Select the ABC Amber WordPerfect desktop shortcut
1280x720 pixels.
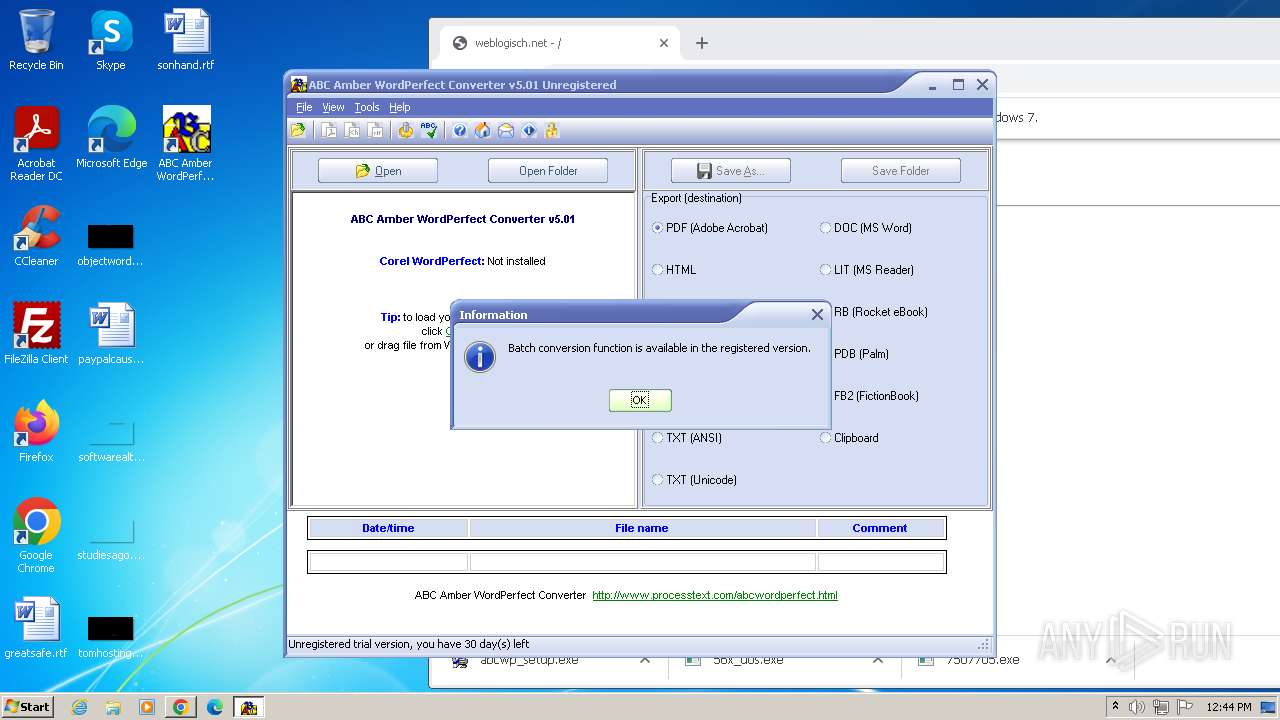(186, 144)
